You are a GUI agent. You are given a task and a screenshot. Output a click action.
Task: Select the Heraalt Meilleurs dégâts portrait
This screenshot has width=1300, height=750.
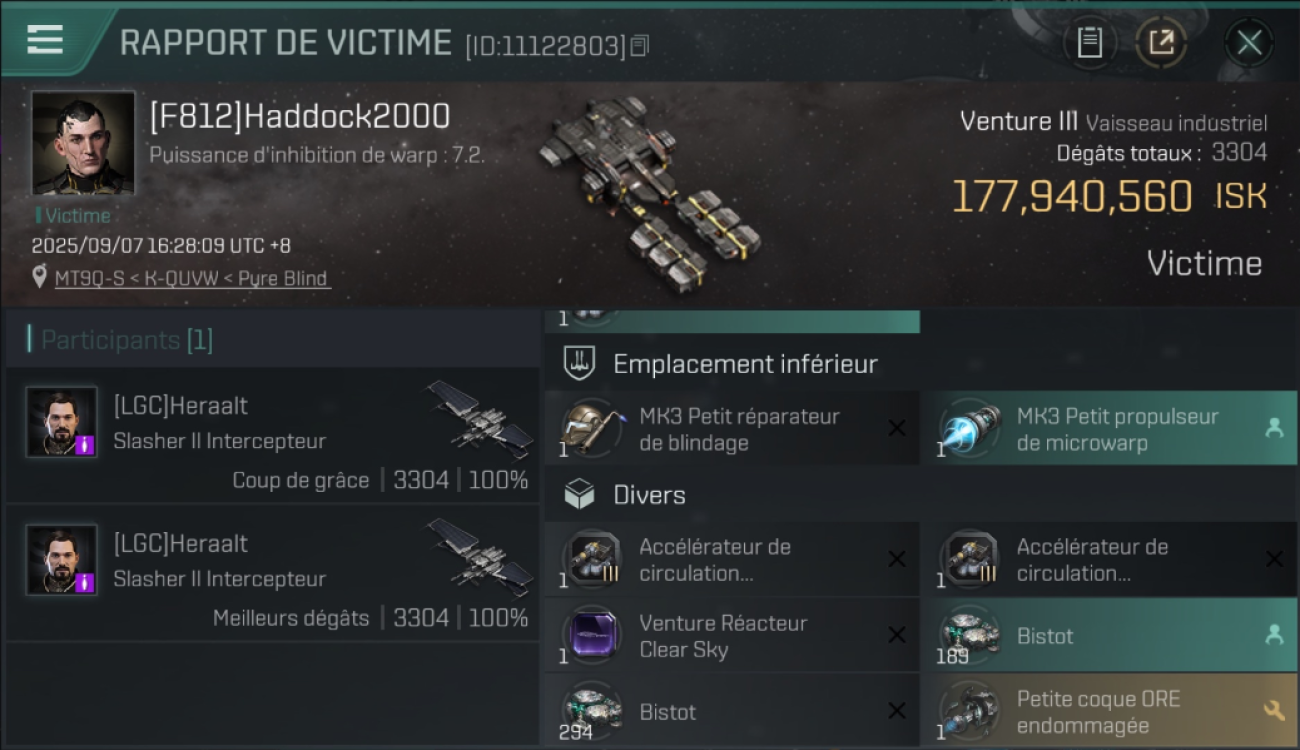coord(62,560)
